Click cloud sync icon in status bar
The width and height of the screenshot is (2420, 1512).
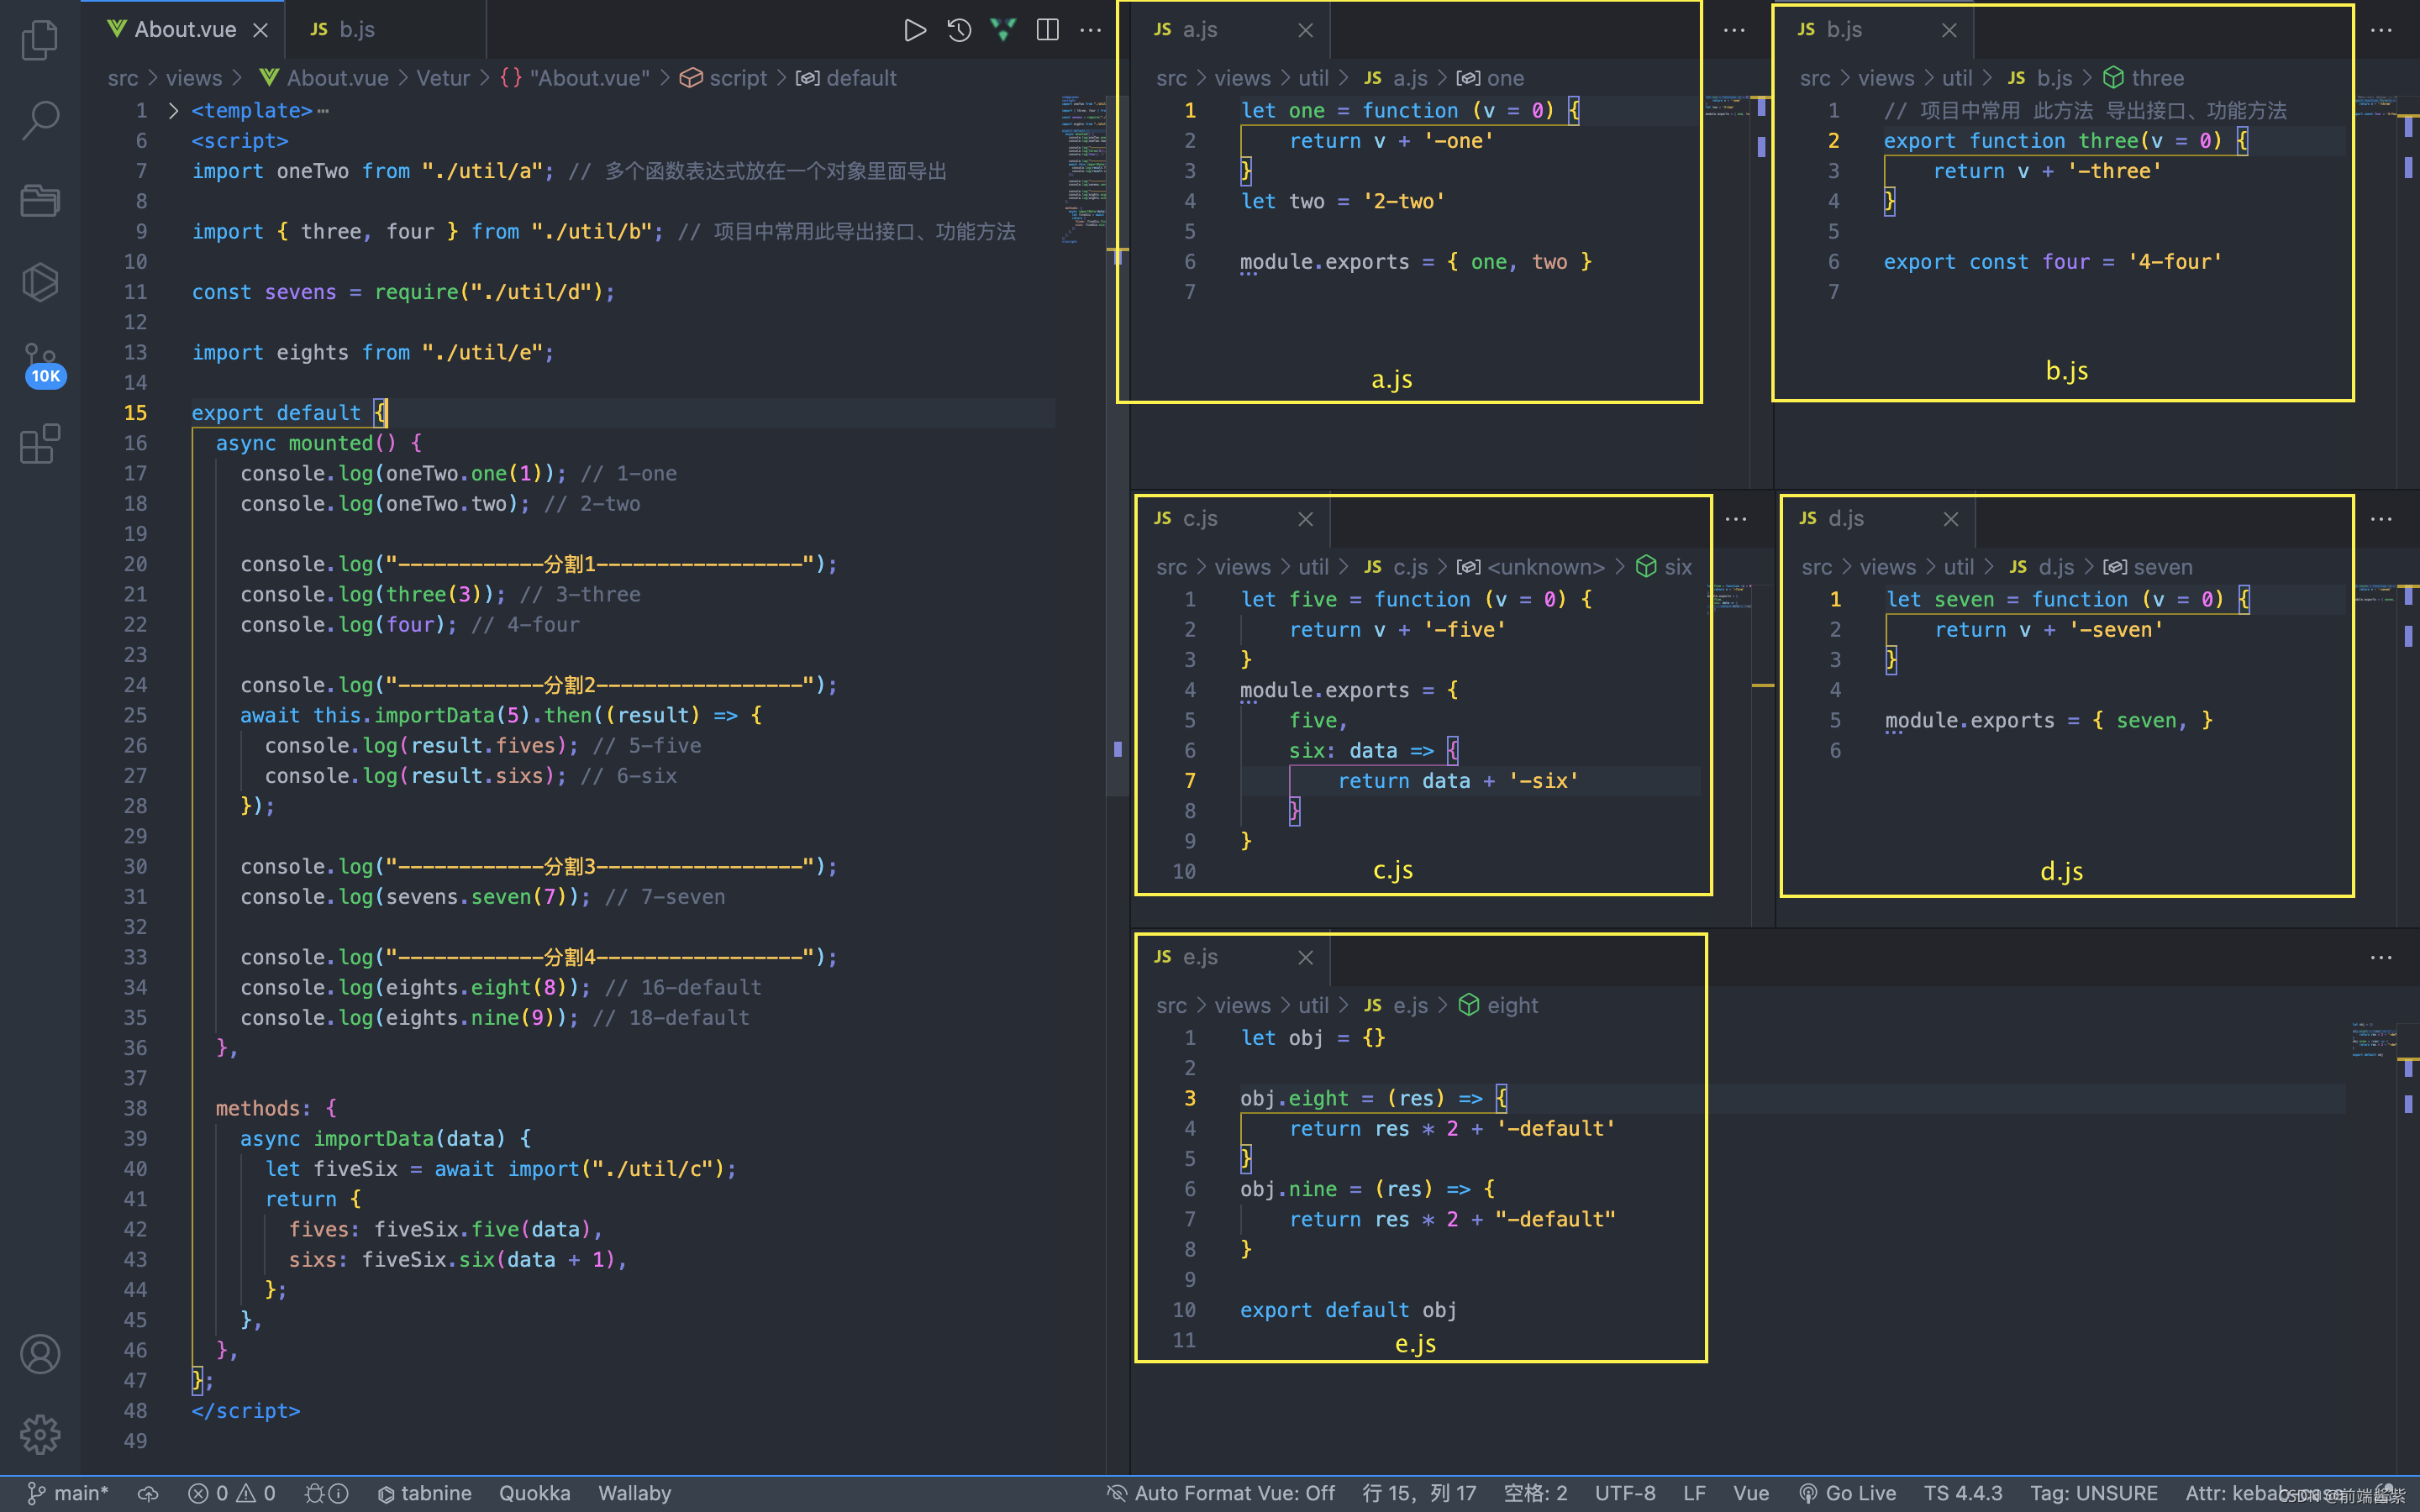(x=148, y=1493)
